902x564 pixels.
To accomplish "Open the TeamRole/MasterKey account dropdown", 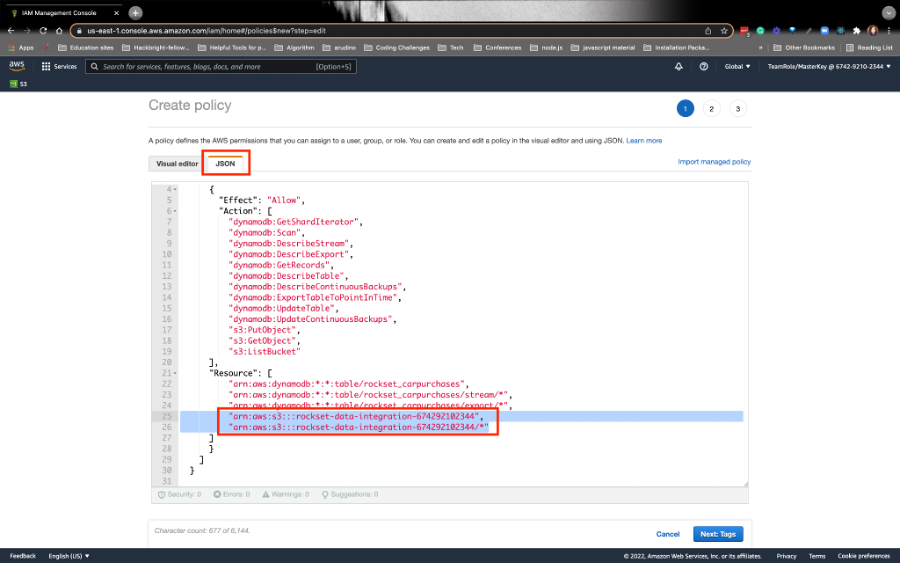I will coord(829,67).
